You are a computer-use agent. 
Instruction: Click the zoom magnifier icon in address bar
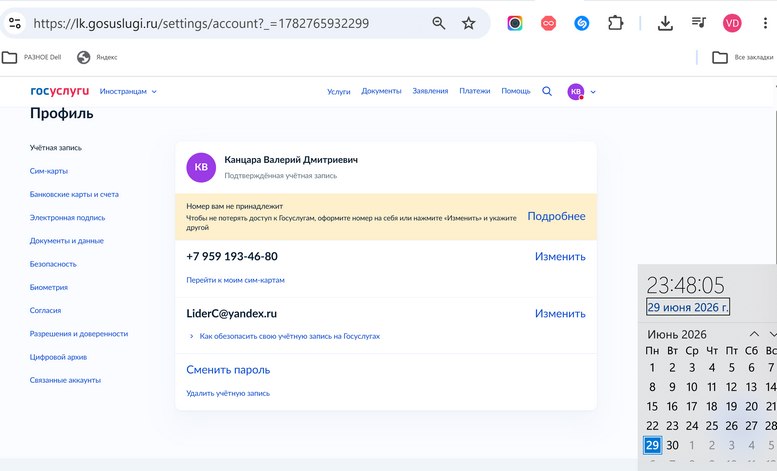tap(439, 23)
